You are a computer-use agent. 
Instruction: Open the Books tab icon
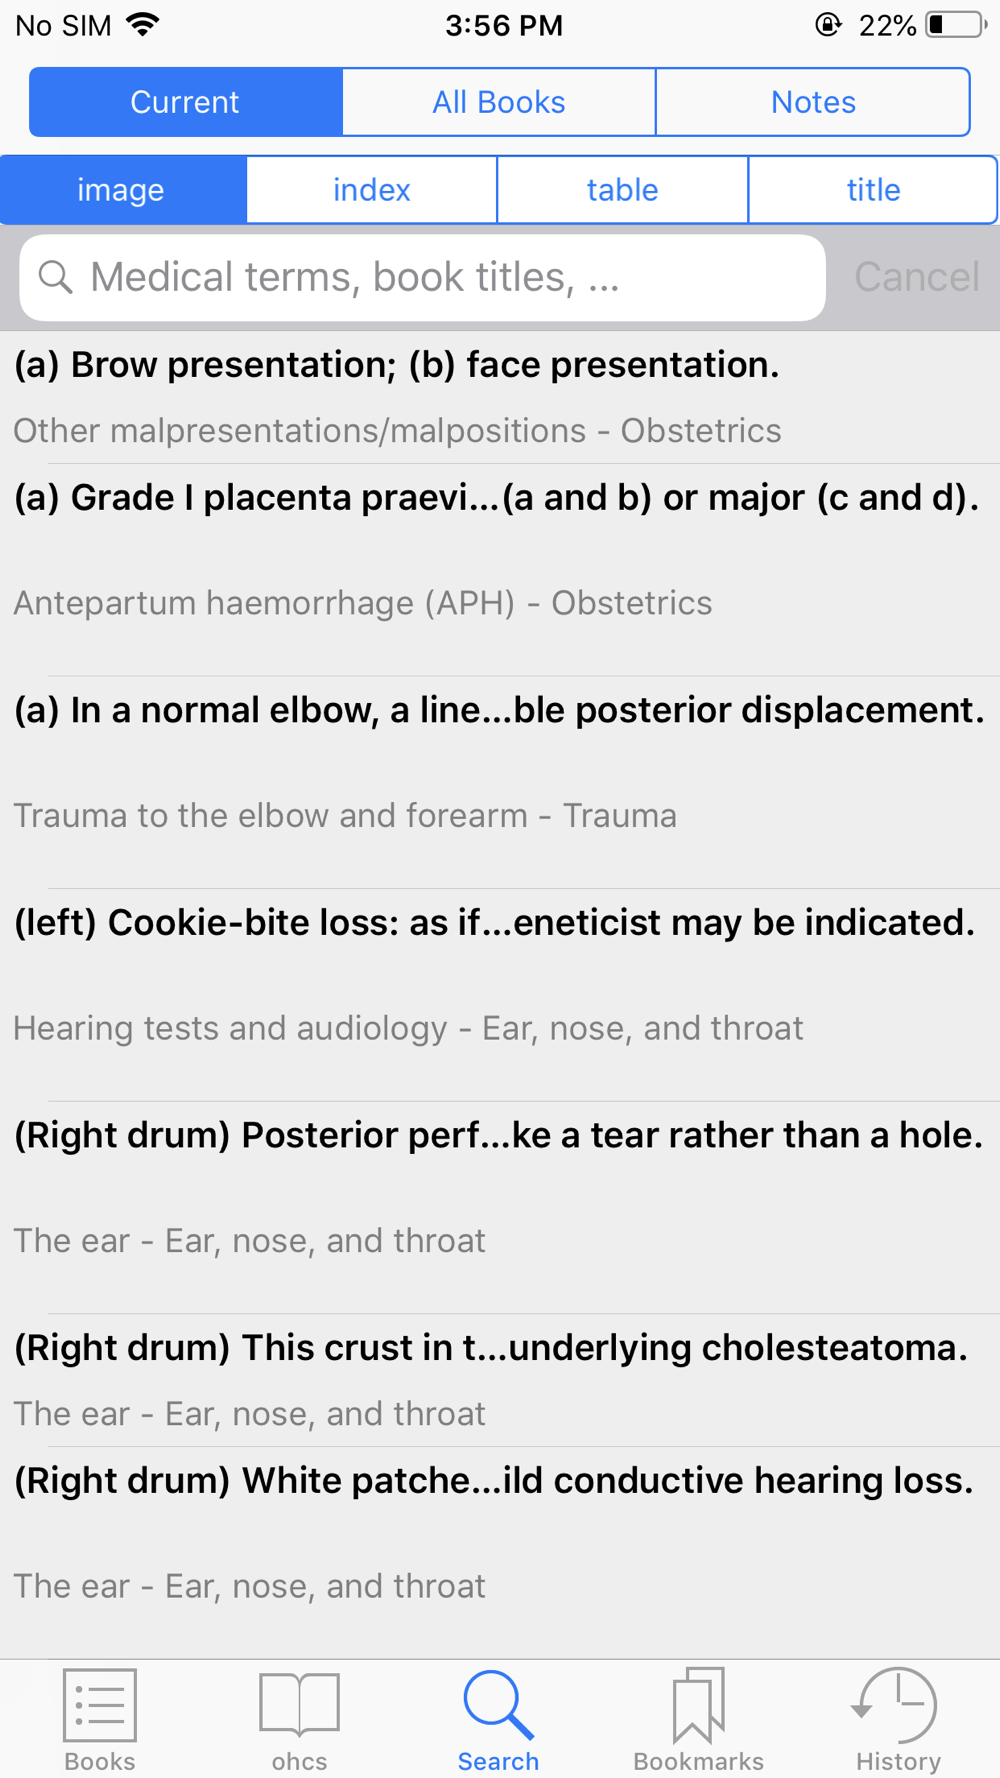100,1706
